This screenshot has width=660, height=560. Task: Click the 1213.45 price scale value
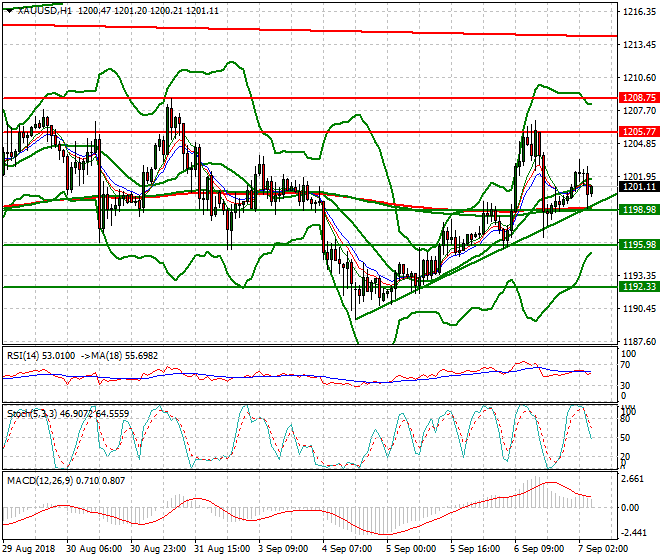[639, 45]
